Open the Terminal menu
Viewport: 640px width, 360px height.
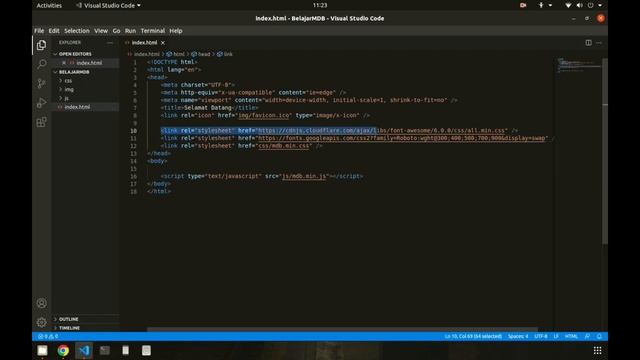pos(153,31)
